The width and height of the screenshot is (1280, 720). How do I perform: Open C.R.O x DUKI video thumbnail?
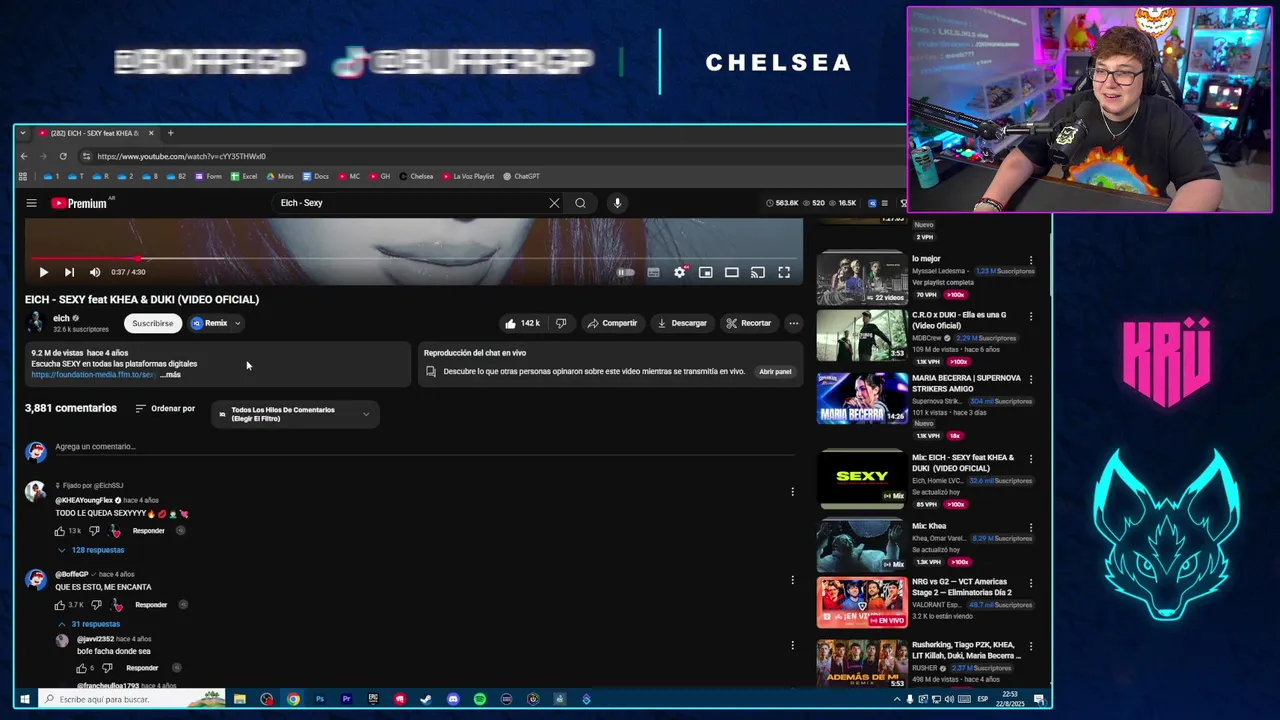click(x=862, y=335)
